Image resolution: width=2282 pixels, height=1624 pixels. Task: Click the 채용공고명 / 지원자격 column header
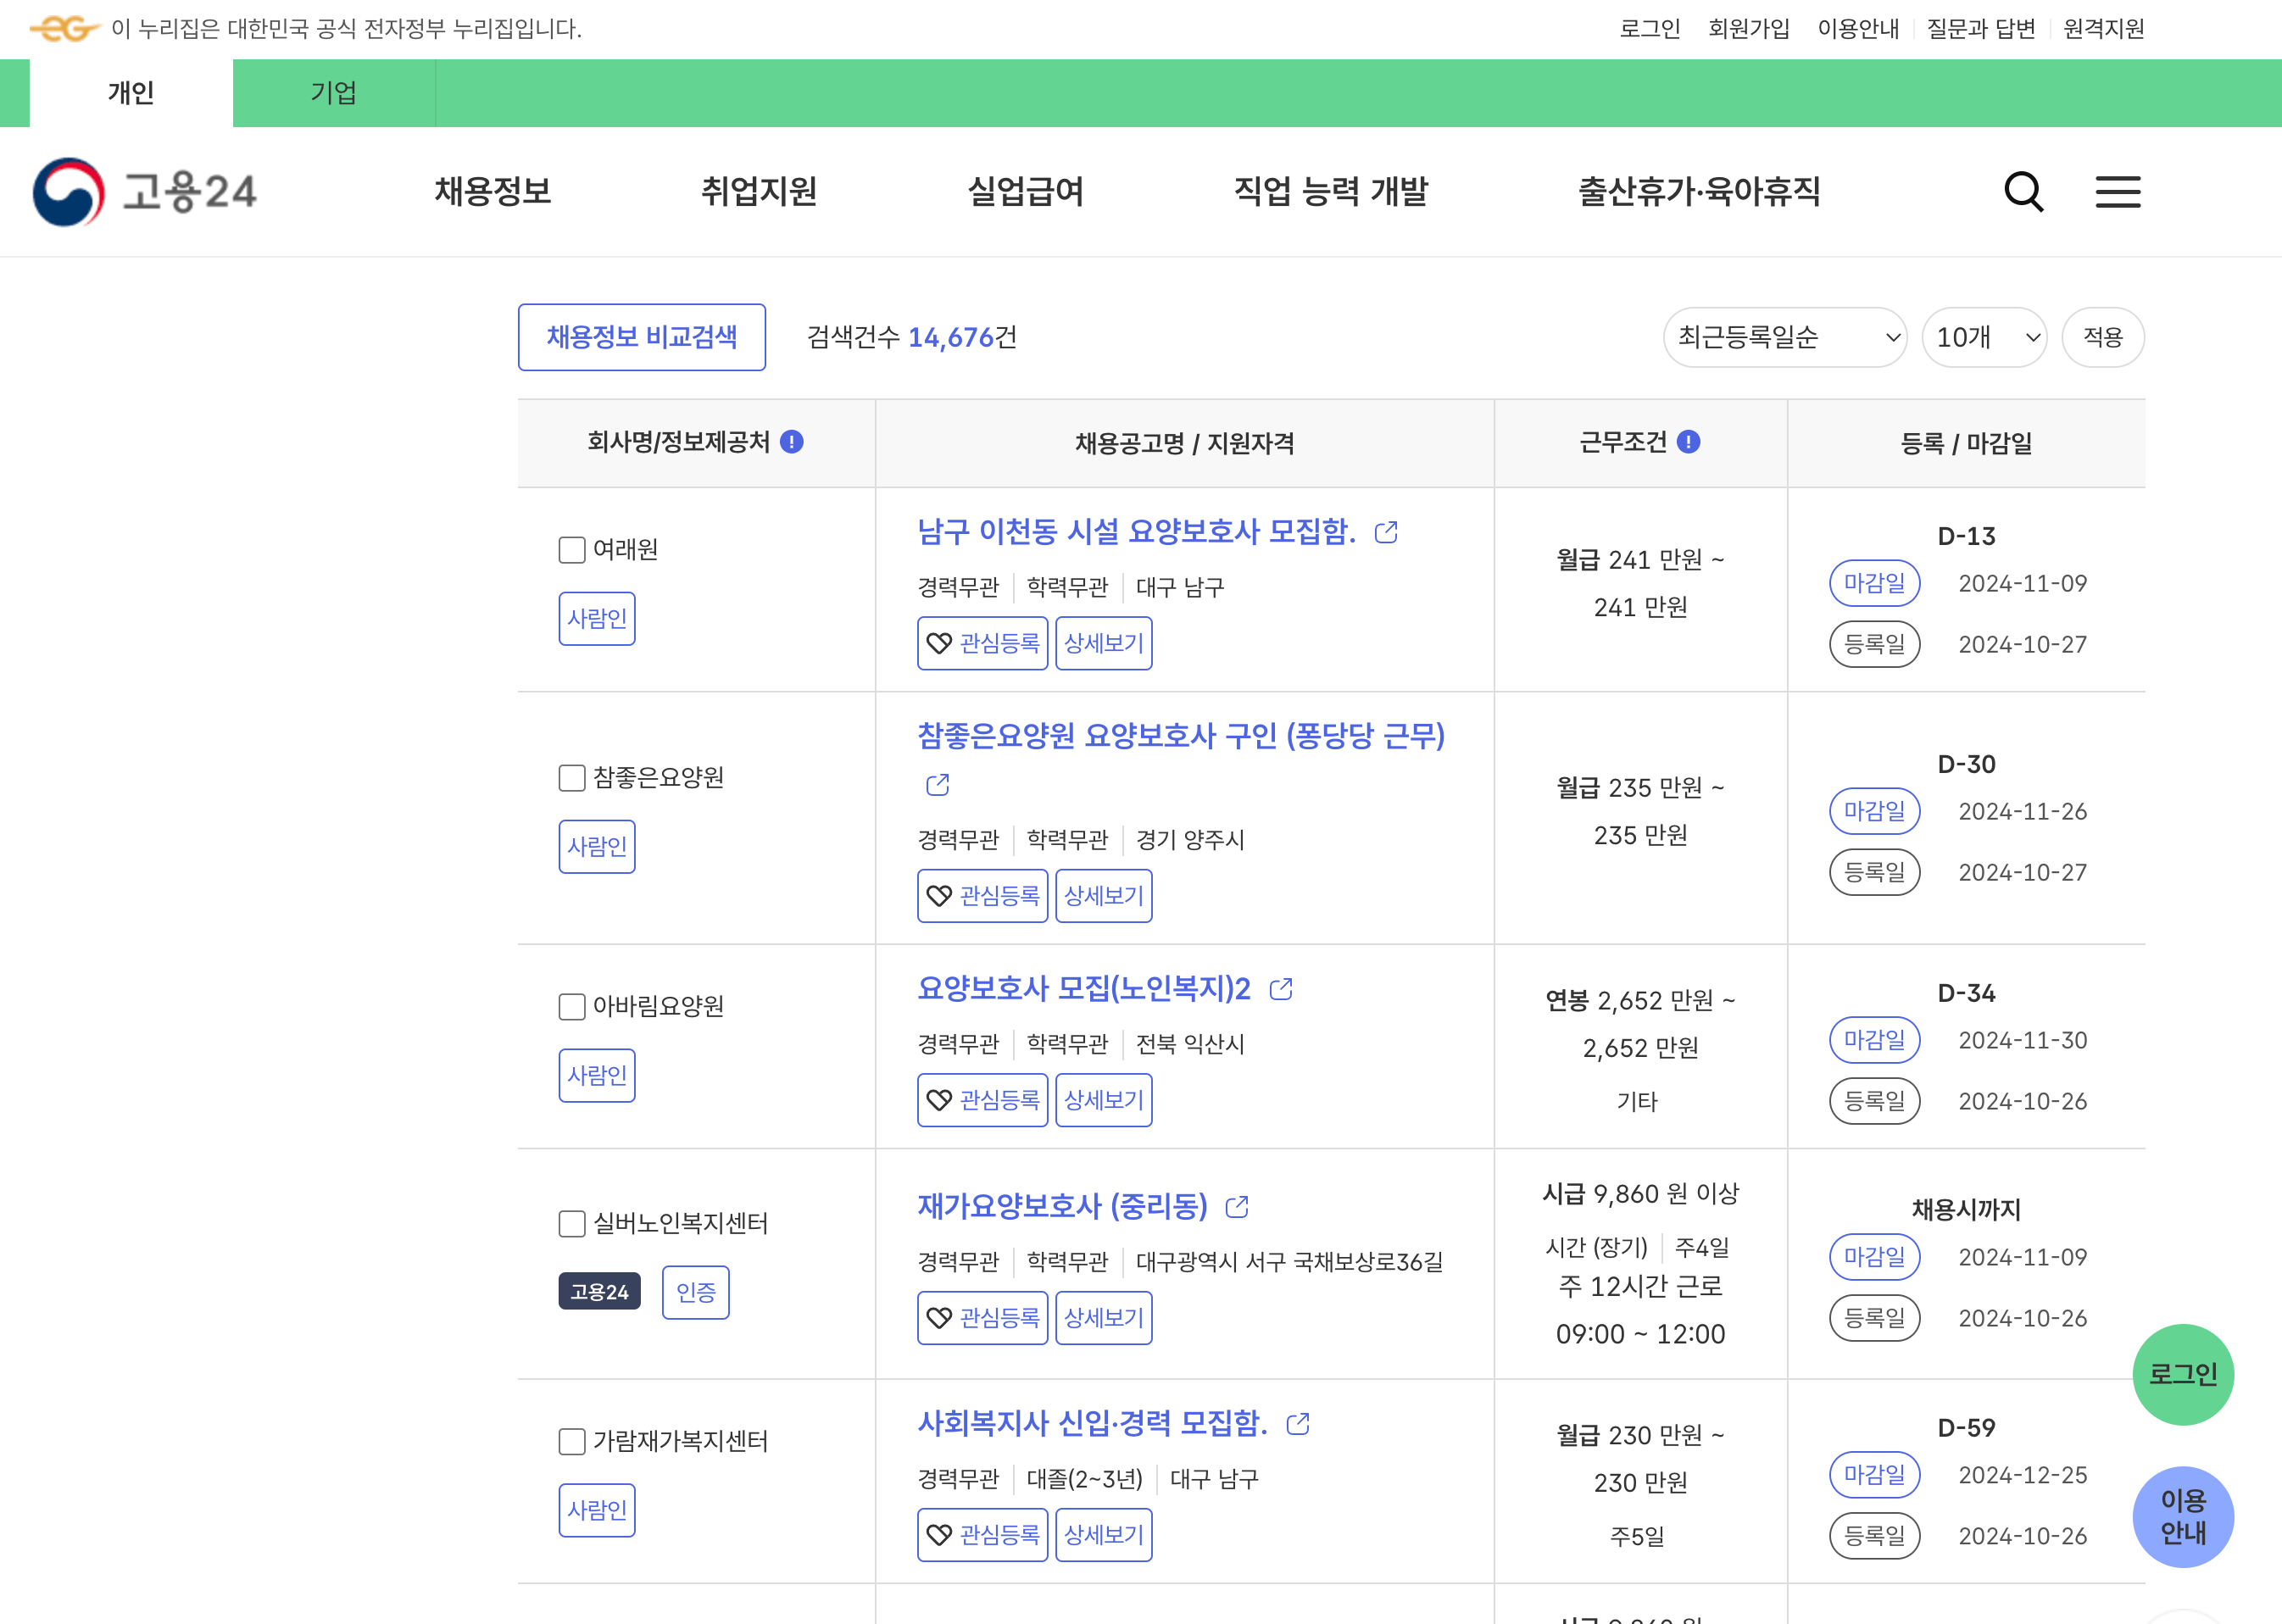1185,443
